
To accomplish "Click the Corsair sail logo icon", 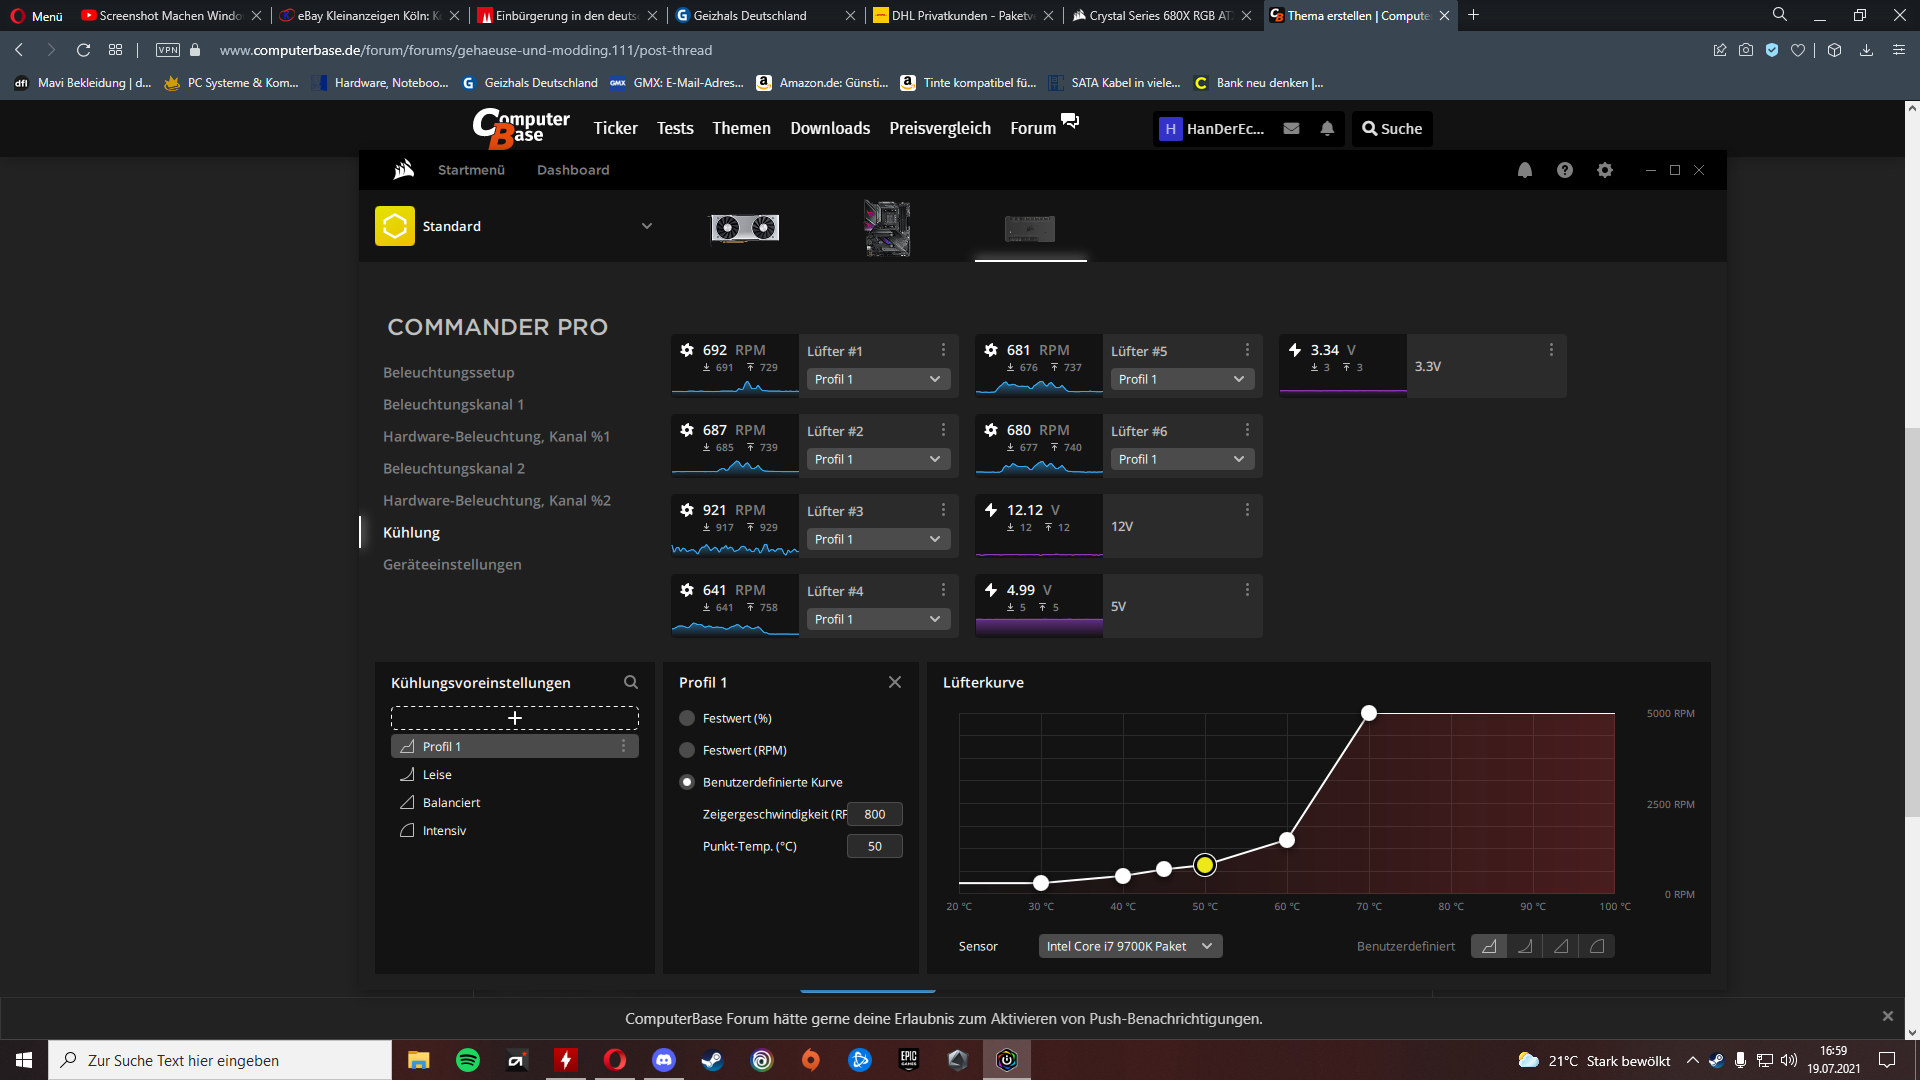I will 403,170.
